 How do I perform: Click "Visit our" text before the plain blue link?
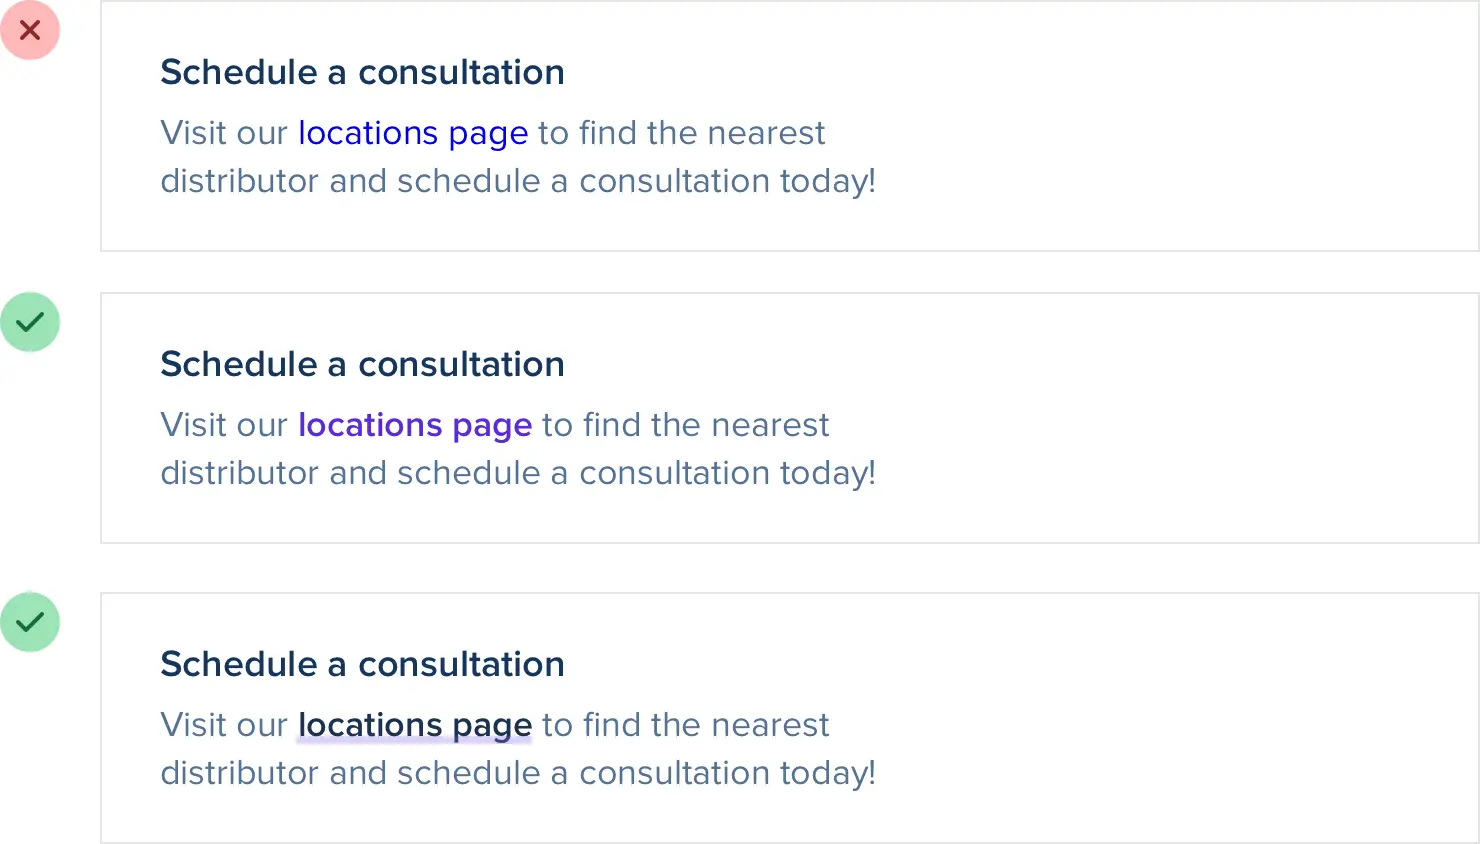coord(224,133)
